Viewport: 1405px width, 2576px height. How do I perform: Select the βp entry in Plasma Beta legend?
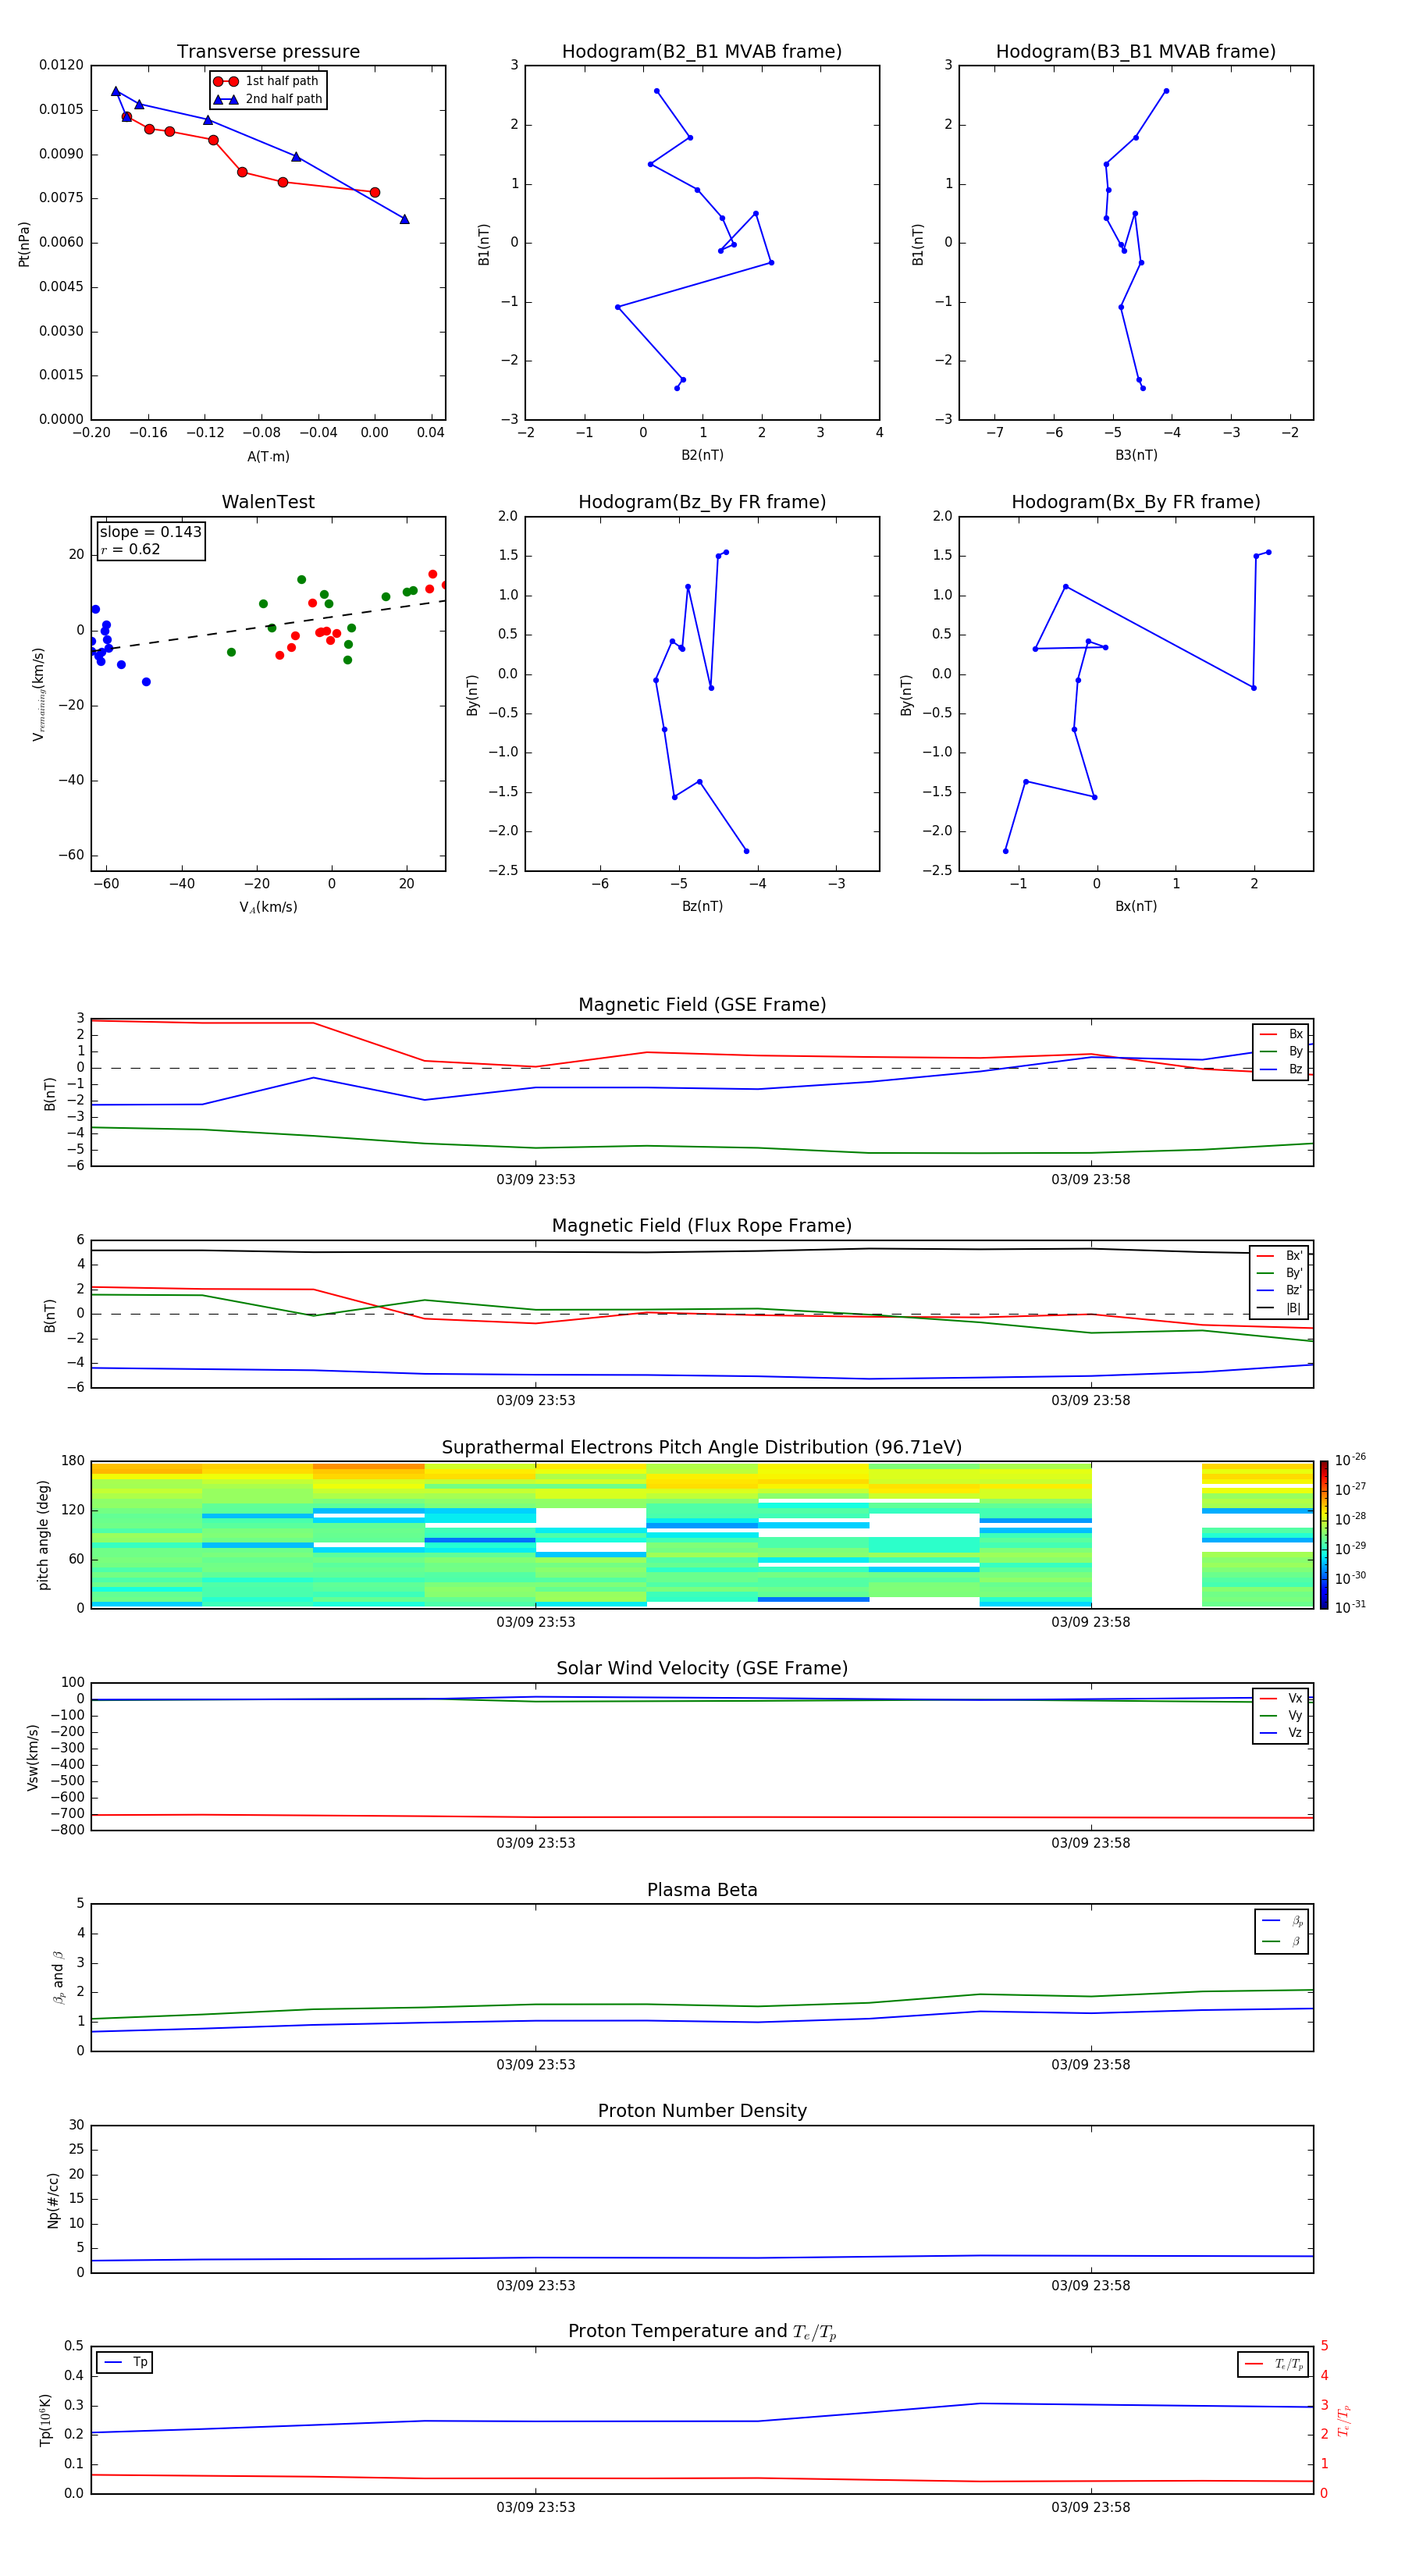point(1282,1921)
